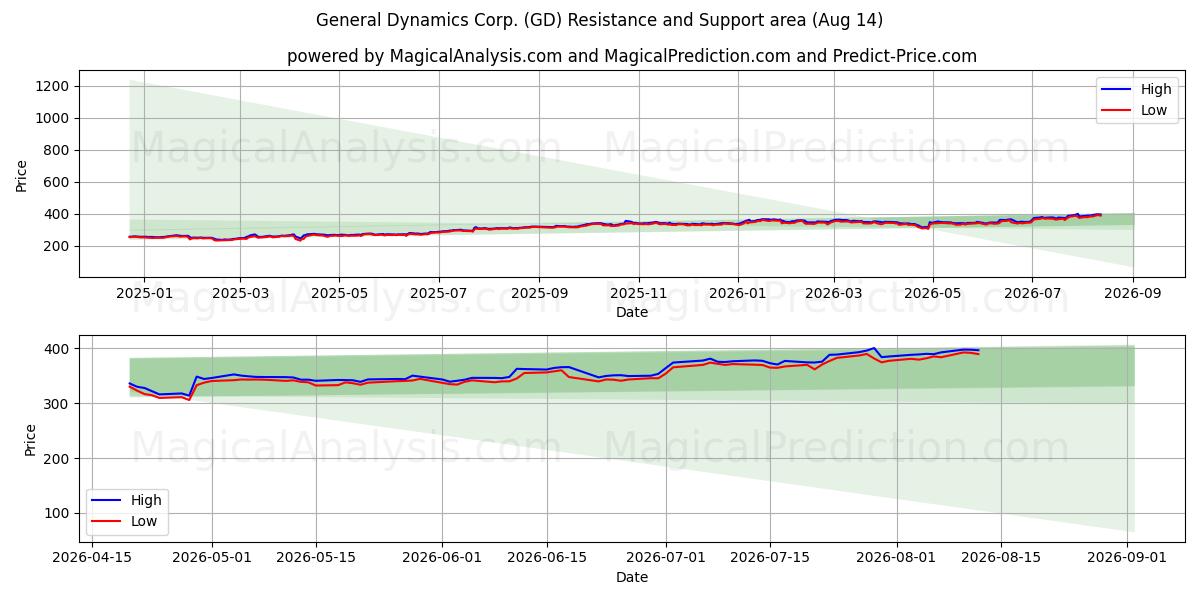Click the 2026-03 date tick label

834,294
